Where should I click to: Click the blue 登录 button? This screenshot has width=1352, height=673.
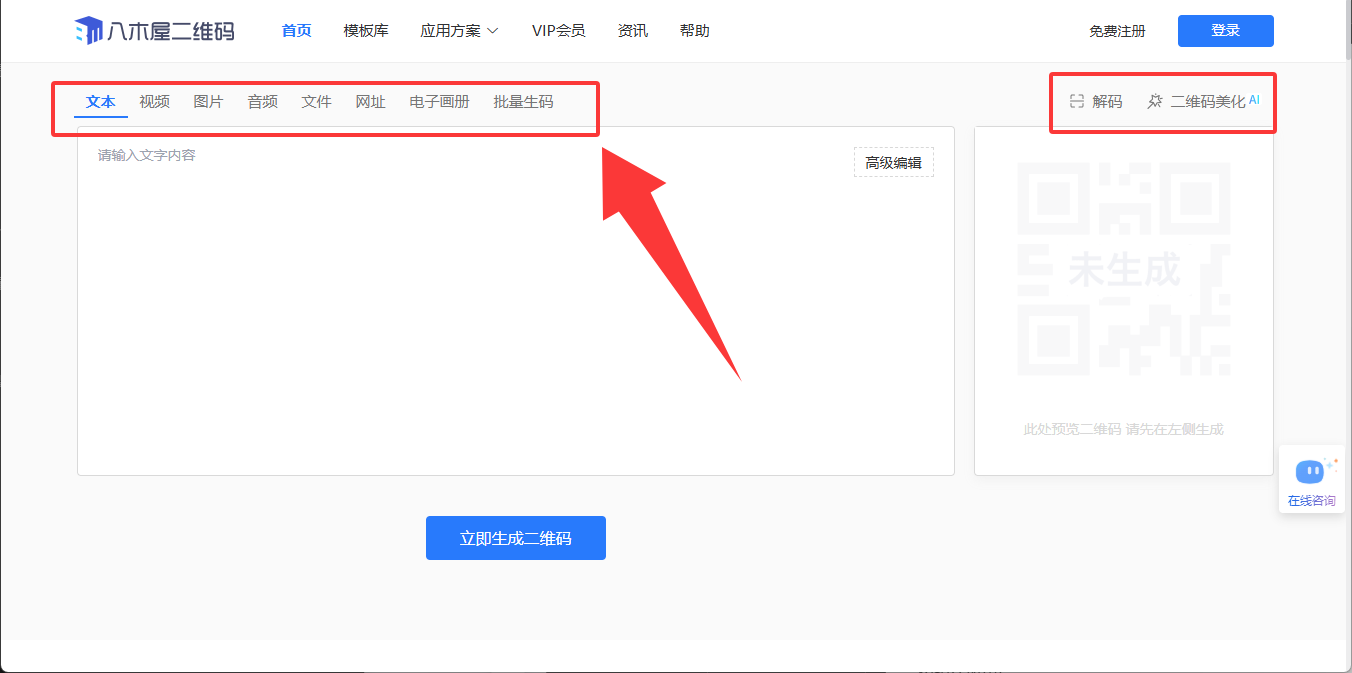[1225, 31]
